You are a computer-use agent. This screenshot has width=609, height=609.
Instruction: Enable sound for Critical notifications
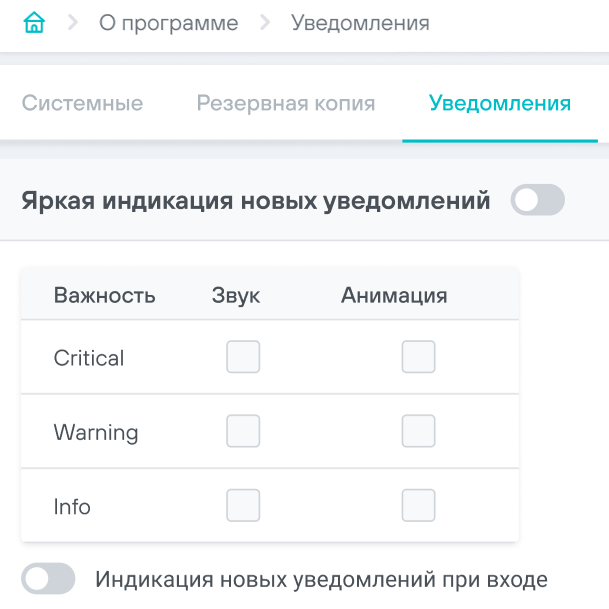coord(243,357)
